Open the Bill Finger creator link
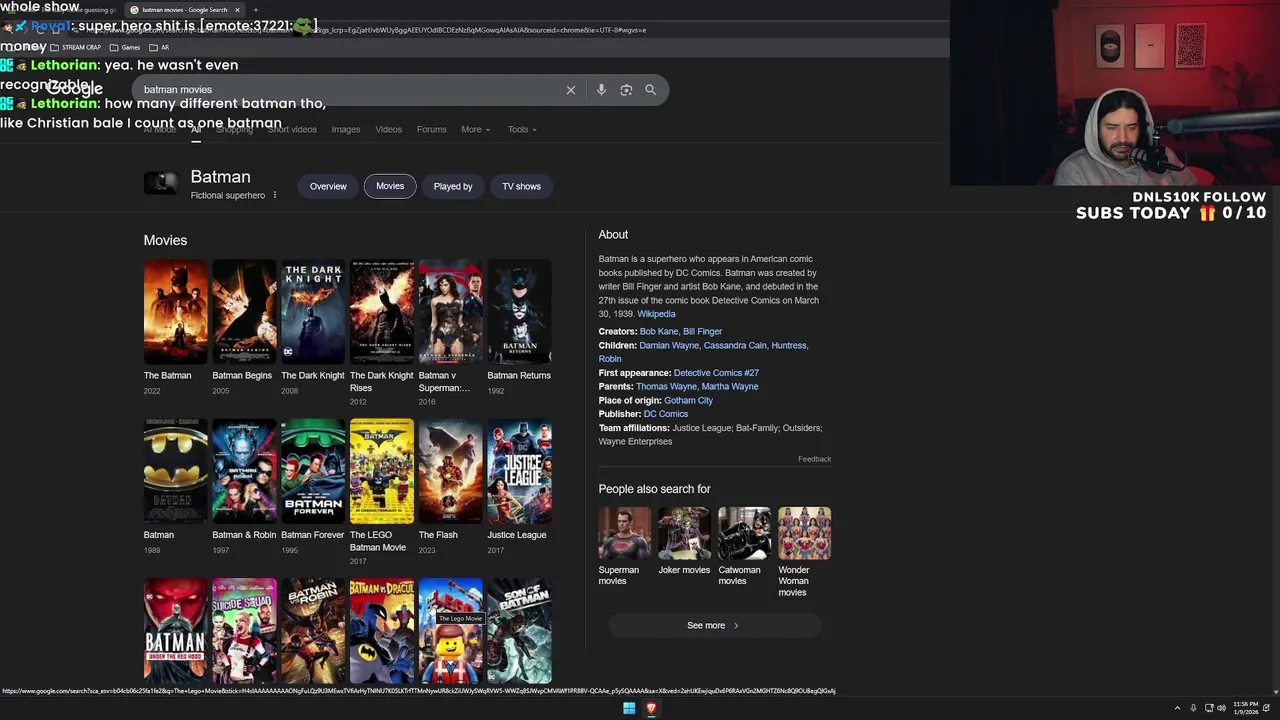Image resolution: width=1280 pixels, height=720 pixels. coord(702,332)
